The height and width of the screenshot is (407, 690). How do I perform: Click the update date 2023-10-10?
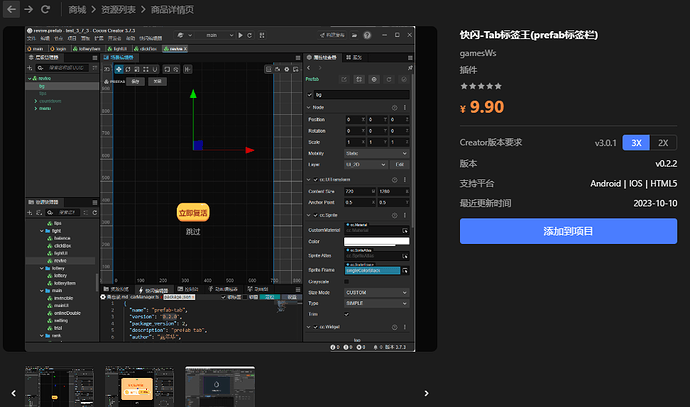click(x=655, y=203)
